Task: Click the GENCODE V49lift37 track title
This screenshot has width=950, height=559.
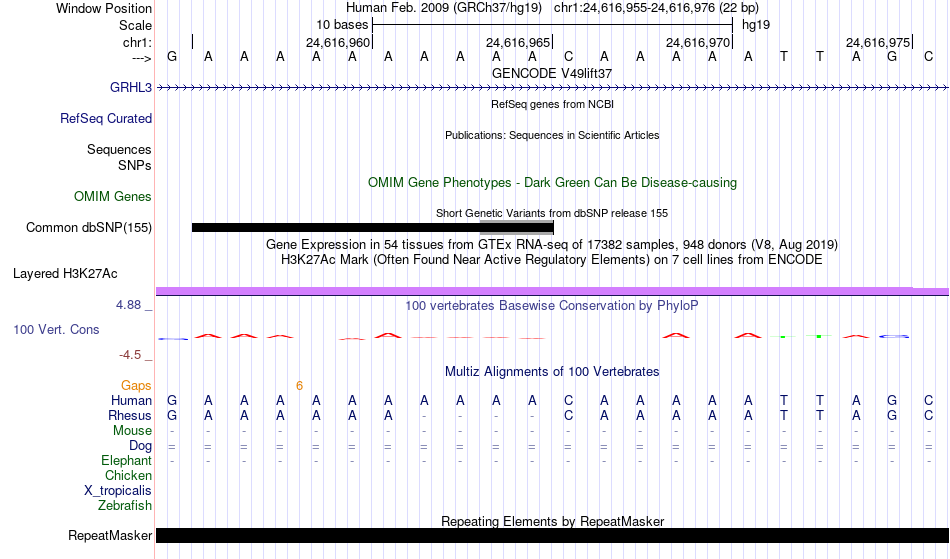Action: pyautogui.click(x=552, y=73)
